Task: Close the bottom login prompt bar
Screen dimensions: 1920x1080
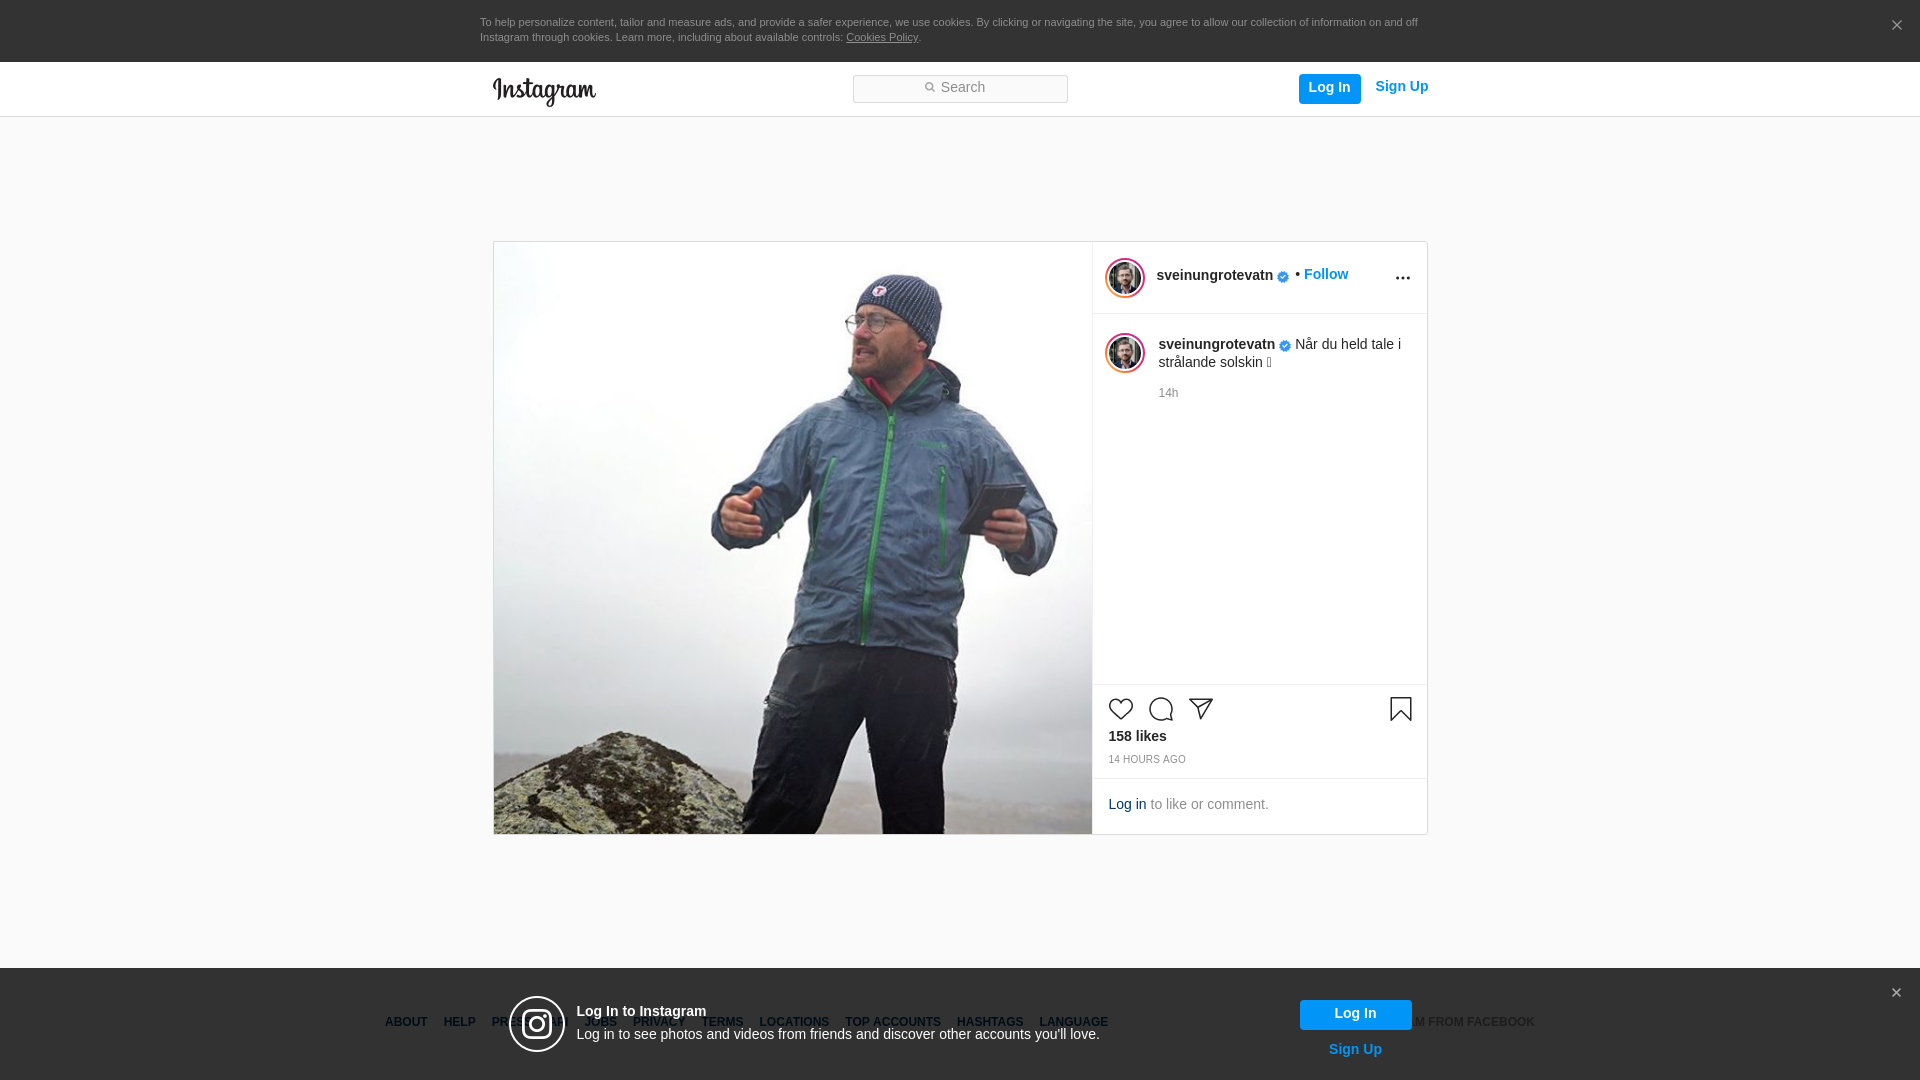Action: click(x=1895, y=993)
